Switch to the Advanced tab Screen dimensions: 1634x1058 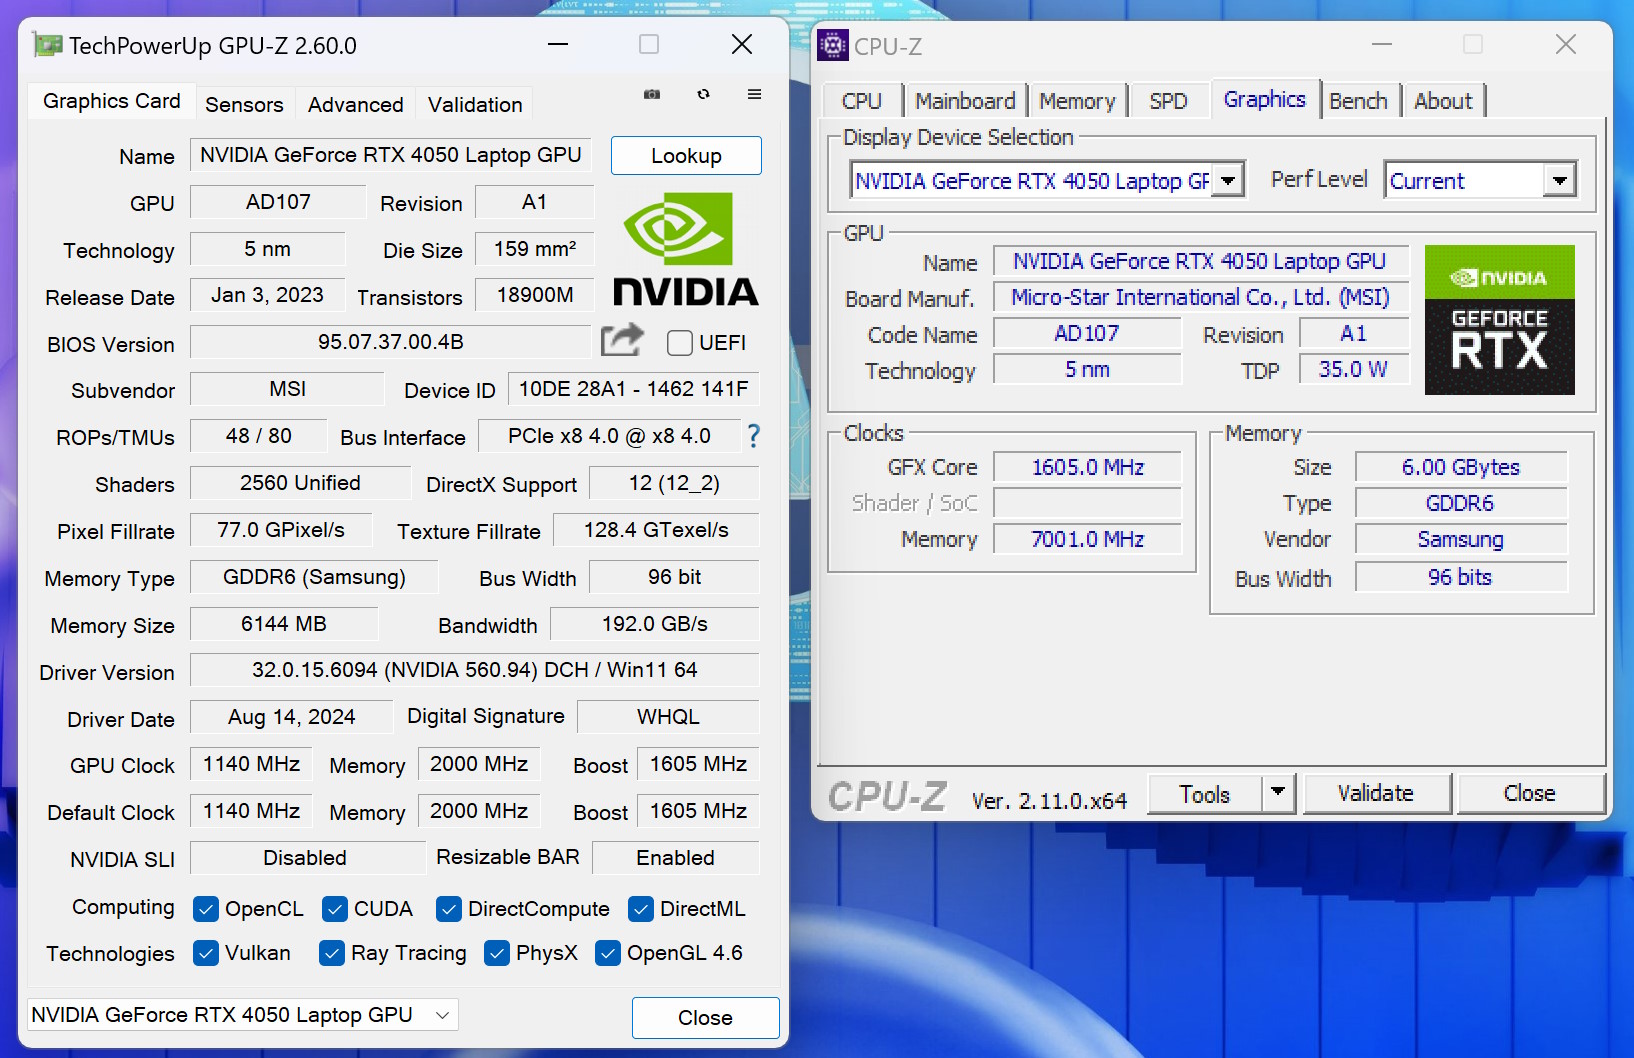pyautogui.click(x=355, y=105)
